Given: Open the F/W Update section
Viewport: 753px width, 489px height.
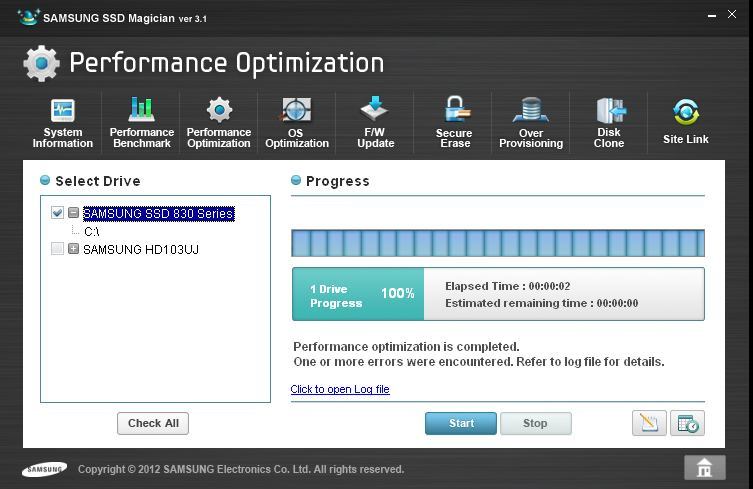Looking at the screenshot, I should tap(375, 122).
